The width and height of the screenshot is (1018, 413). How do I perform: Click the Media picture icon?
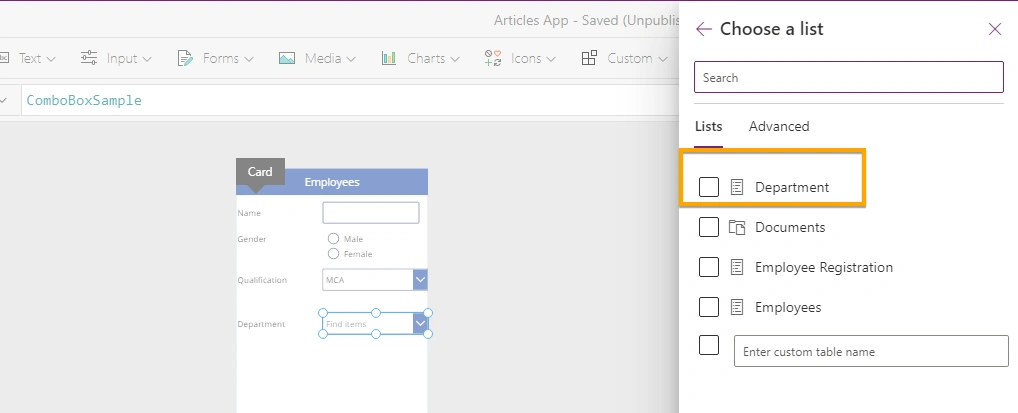(x=287, y=58)
